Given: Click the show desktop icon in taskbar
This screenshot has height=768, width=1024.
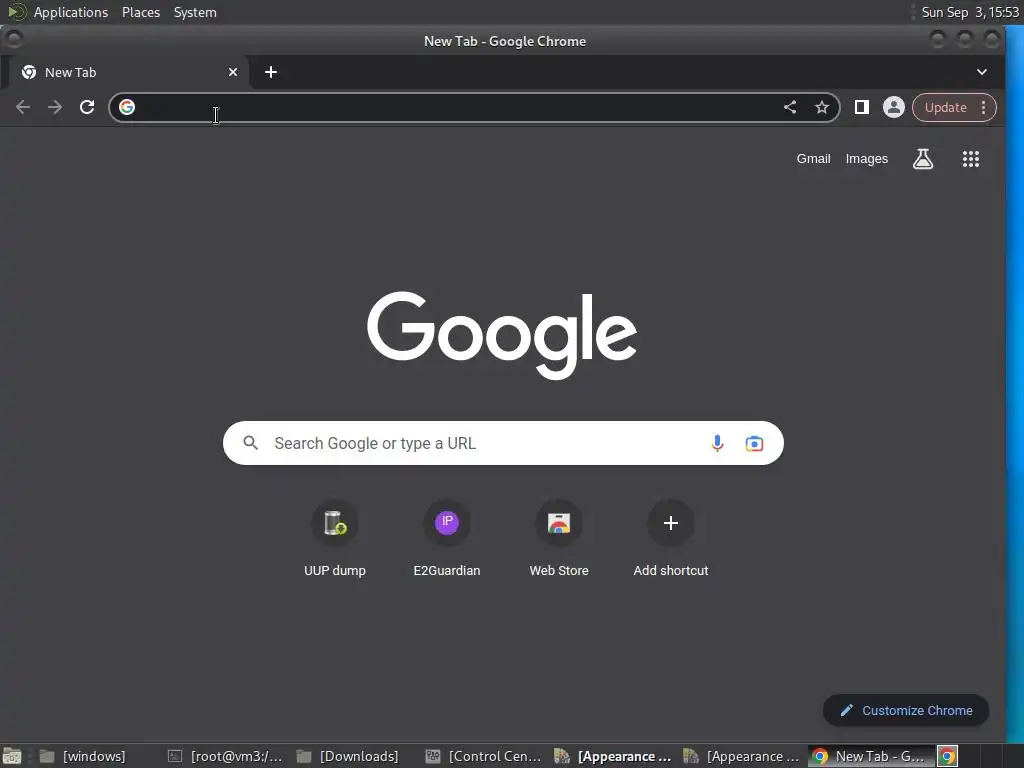Looking at the screenshot, I should pos(12,756).
